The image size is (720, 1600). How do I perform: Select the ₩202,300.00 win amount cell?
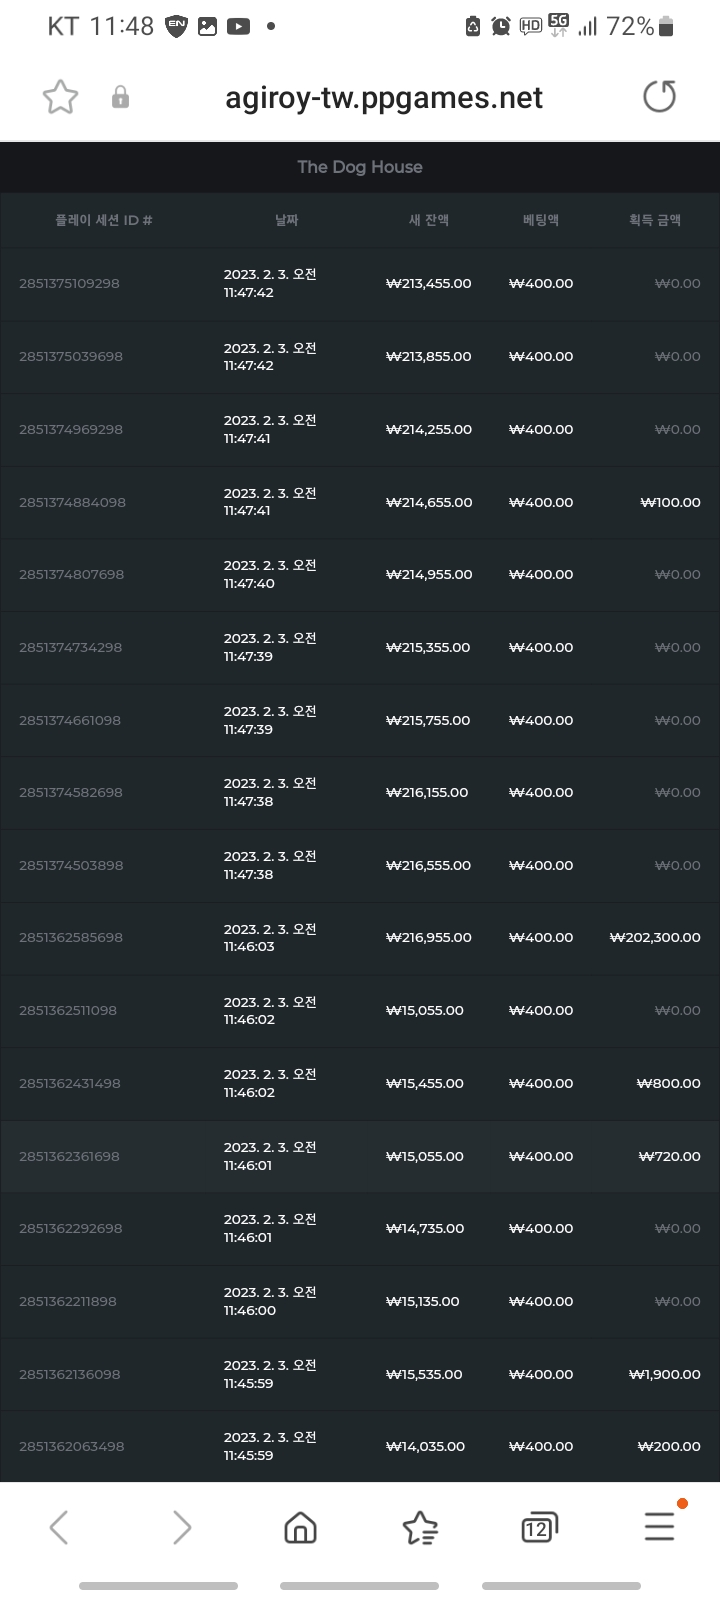[655, 938]
